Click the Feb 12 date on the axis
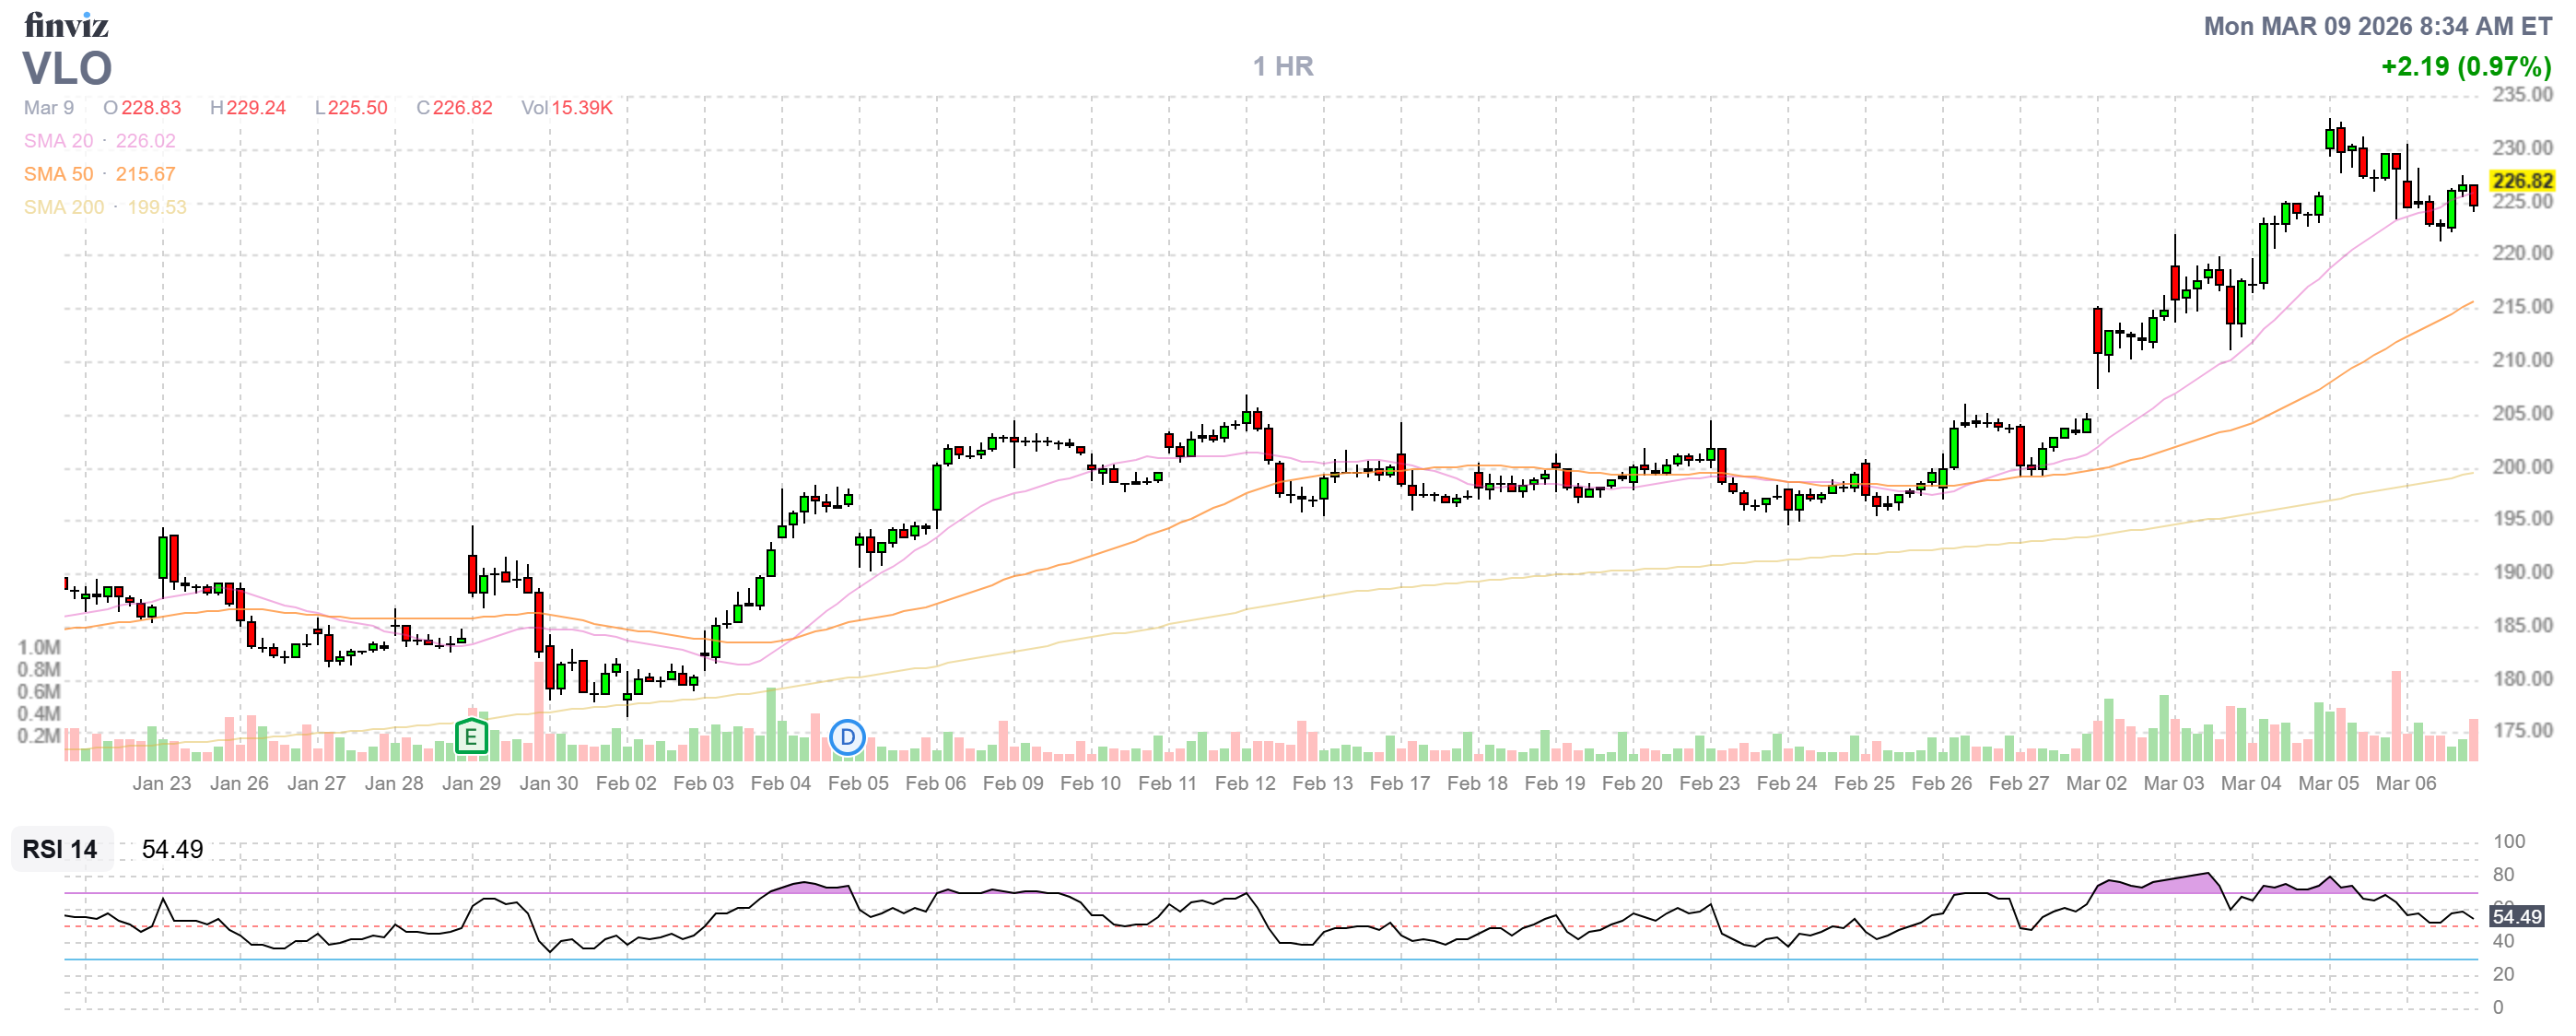This screenshot has height=1036, width=2576. (1245, 784)
